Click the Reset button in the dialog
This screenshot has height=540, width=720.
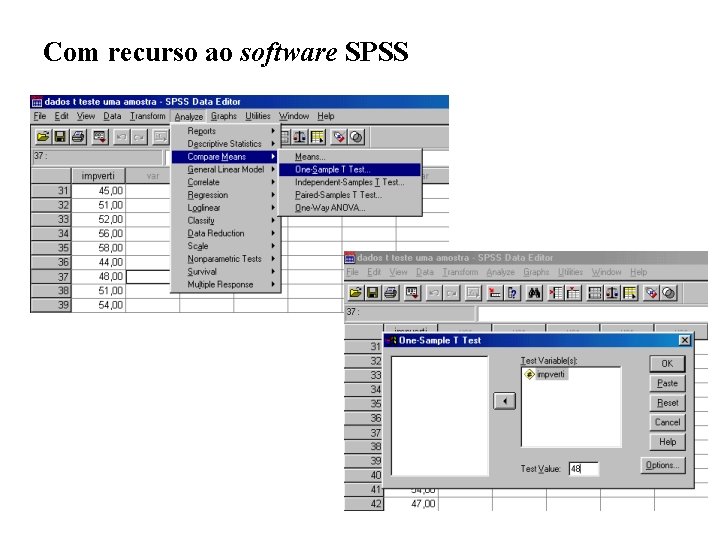point(667,403)
